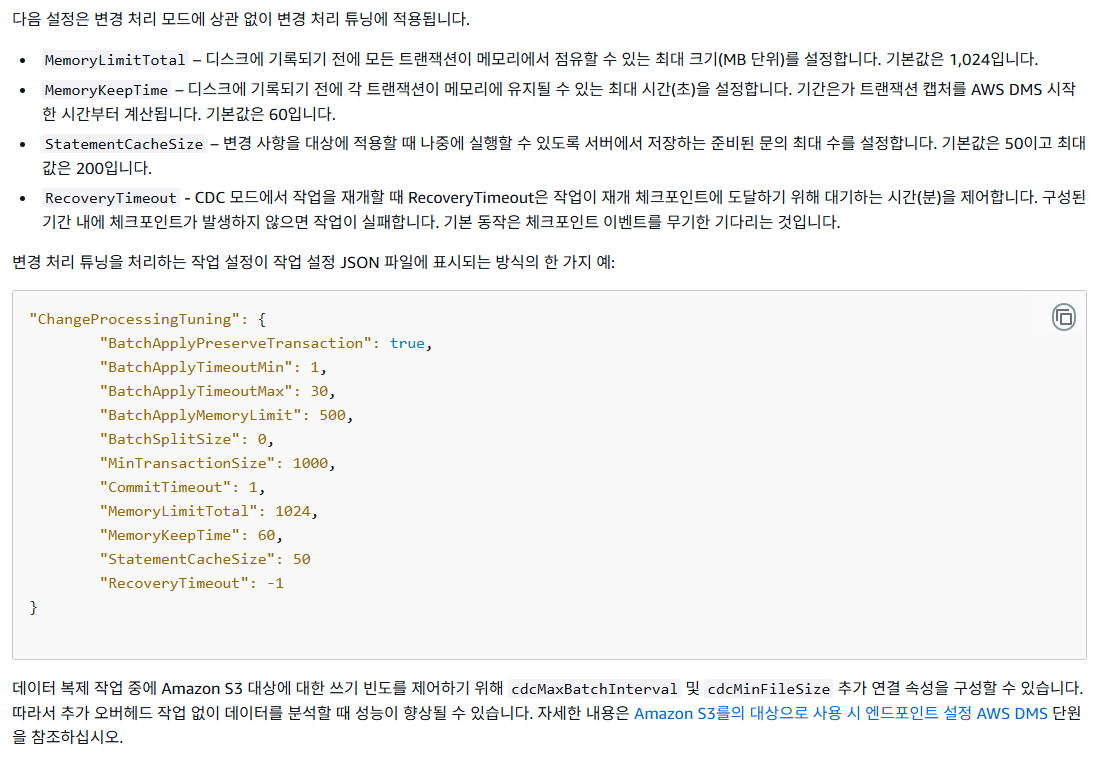This screenshot has width=1106, height=757.
Task: Click the copy code icon in code block
Action: [1063, 318]
